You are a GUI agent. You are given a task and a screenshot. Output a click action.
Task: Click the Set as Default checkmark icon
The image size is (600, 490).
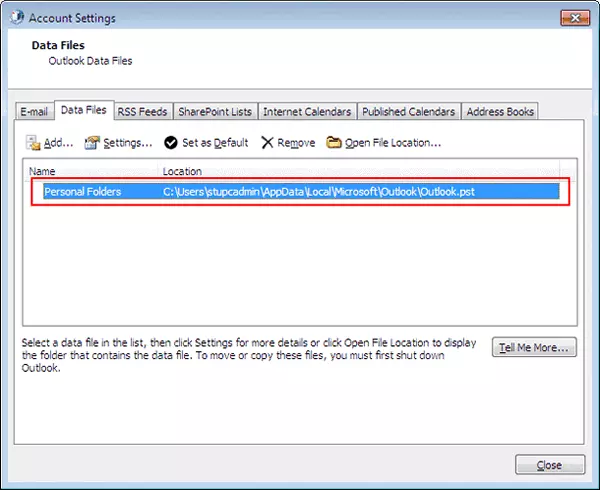tap(171, 143)
